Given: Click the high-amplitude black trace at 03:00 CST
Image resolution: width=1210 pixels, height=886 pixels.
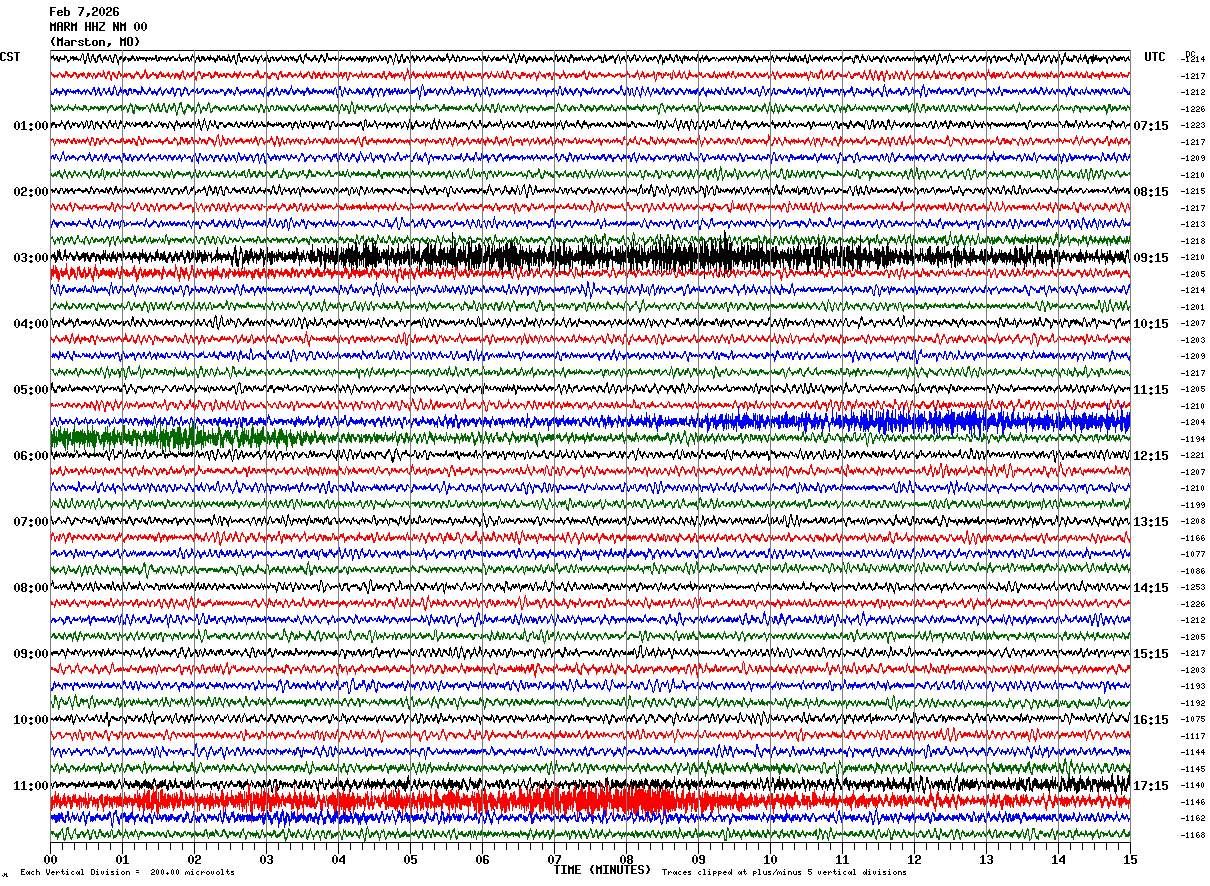Looking at the screenshot, I should point(590,256).
